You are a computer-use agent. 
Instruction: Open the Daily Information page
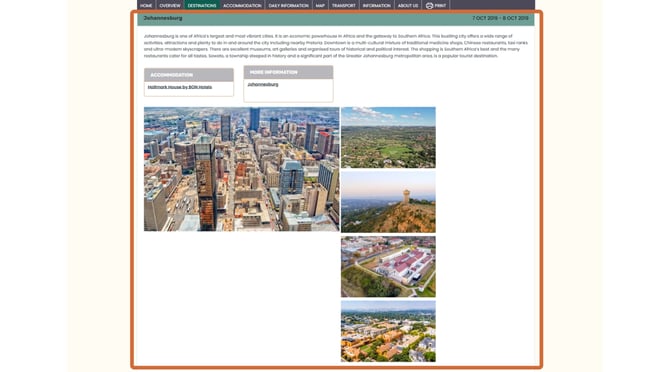[x=288, y=6]
